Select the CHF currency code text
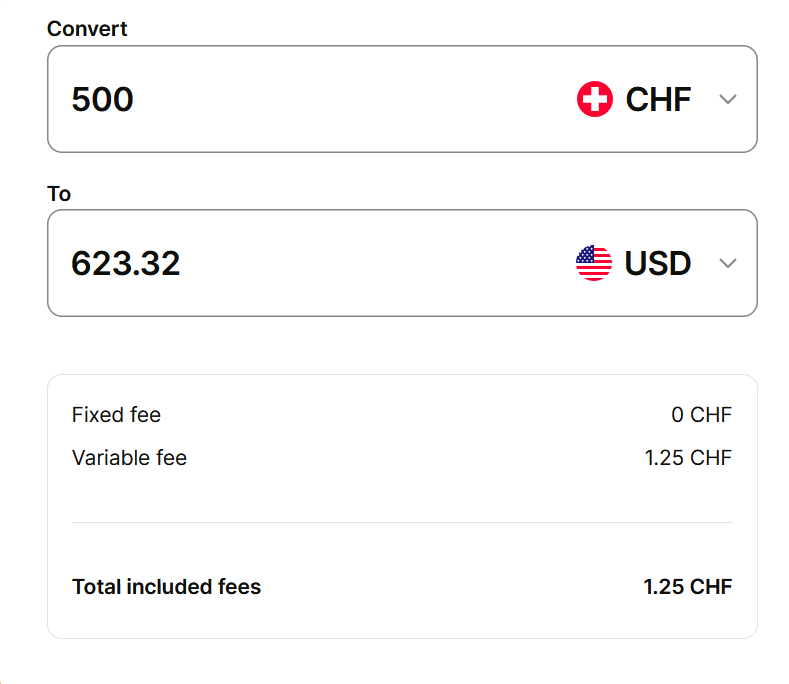789x684 pixels. tap(658, 99)
